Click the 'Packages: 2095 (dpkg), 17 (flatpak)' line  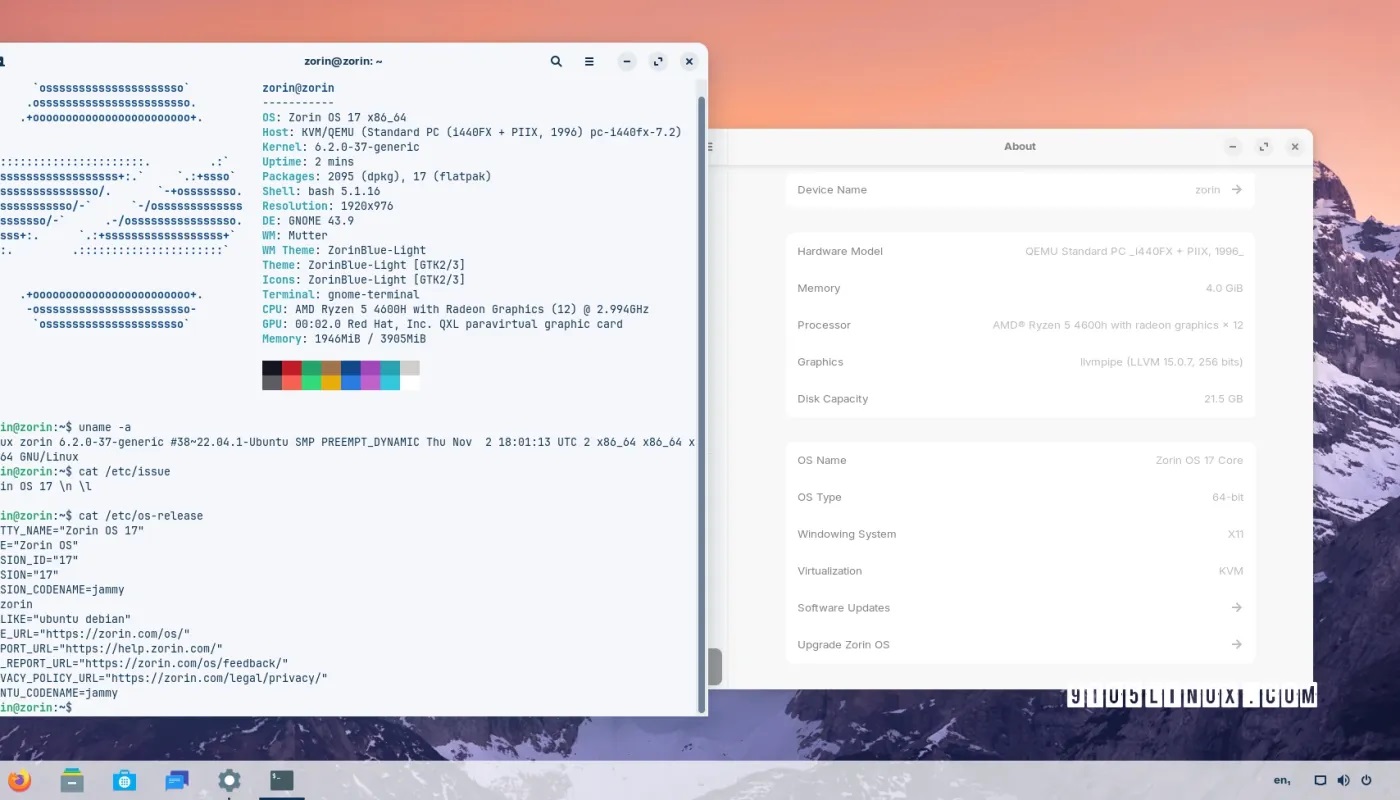pos(377,176)
